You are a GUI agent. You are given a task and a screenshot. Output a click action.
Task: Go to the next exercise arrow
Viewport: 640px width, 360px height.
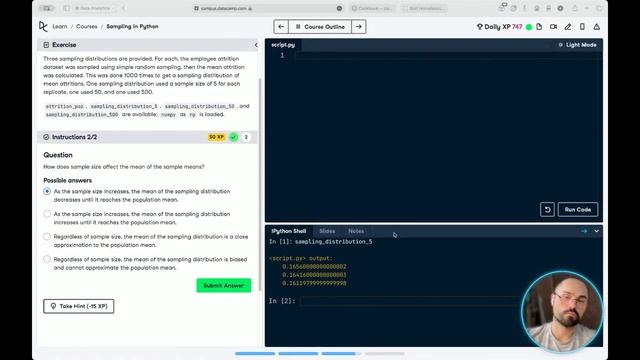coord(358,27)
